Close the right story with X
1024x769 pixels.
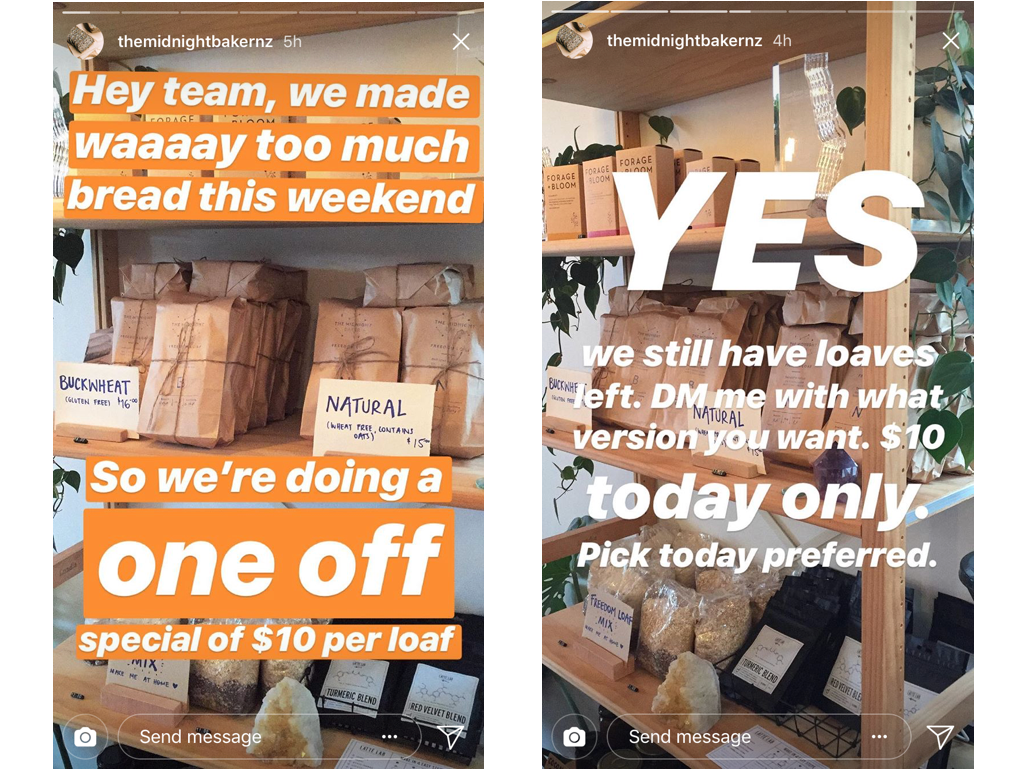950,42
